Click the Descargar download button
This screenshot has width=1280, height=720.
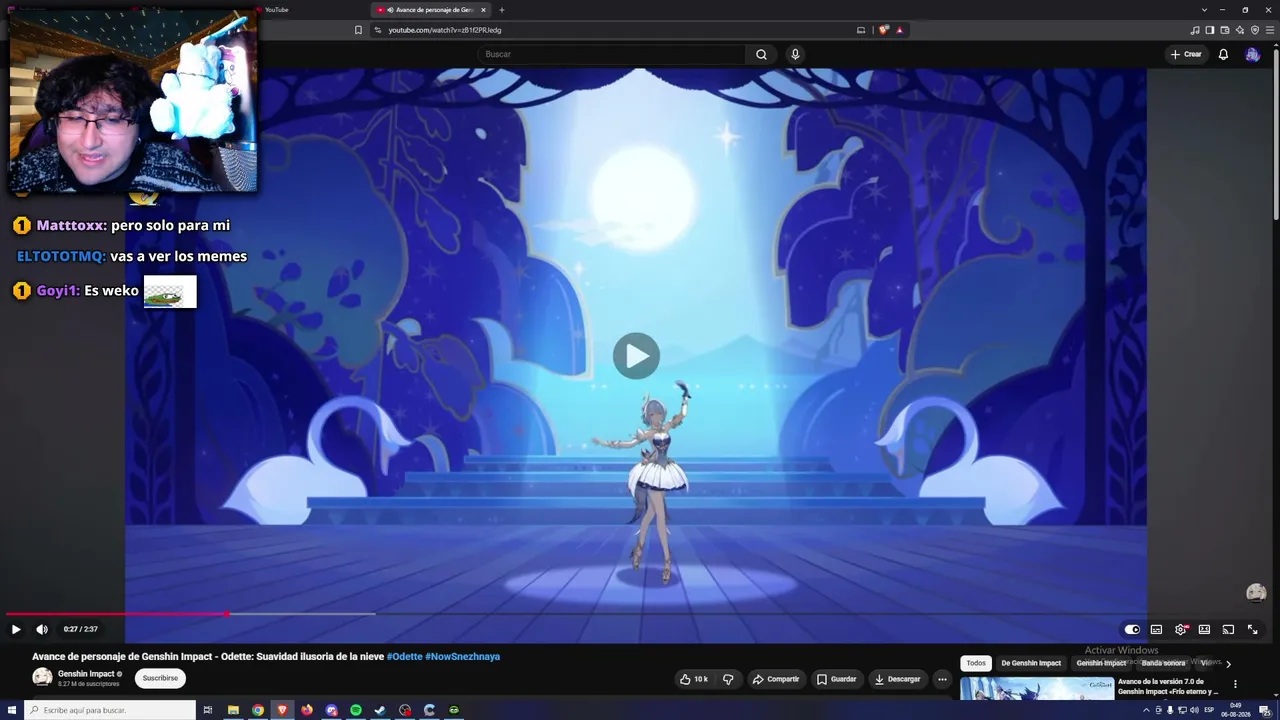click(897, 679)
